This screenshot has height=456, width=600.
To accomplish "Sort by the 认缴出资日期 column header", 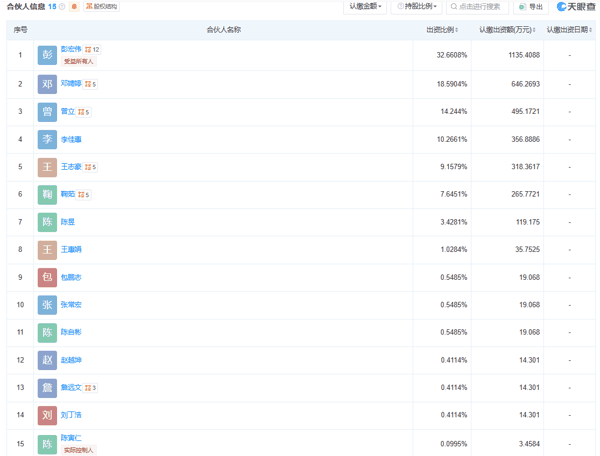I will [569, 30].
